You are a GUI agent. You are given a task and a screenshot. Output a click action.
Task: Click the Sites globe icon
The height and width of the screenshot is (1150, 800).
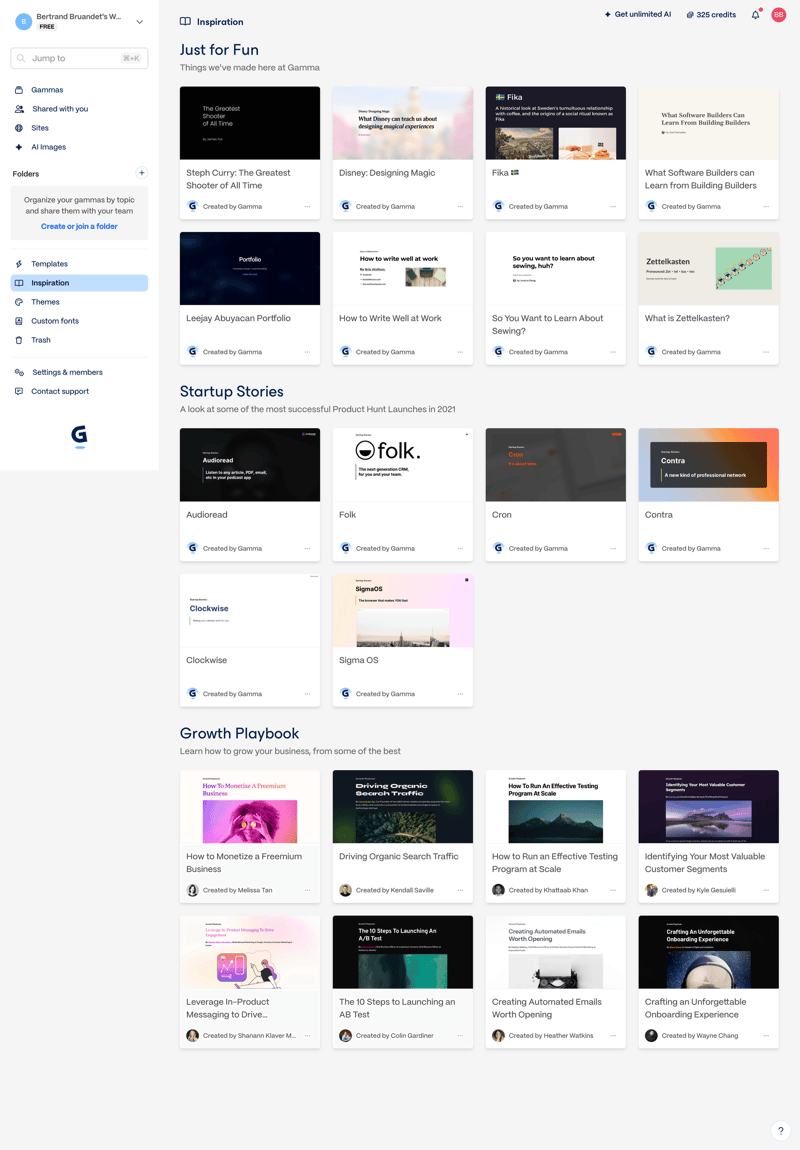point(19,128)
